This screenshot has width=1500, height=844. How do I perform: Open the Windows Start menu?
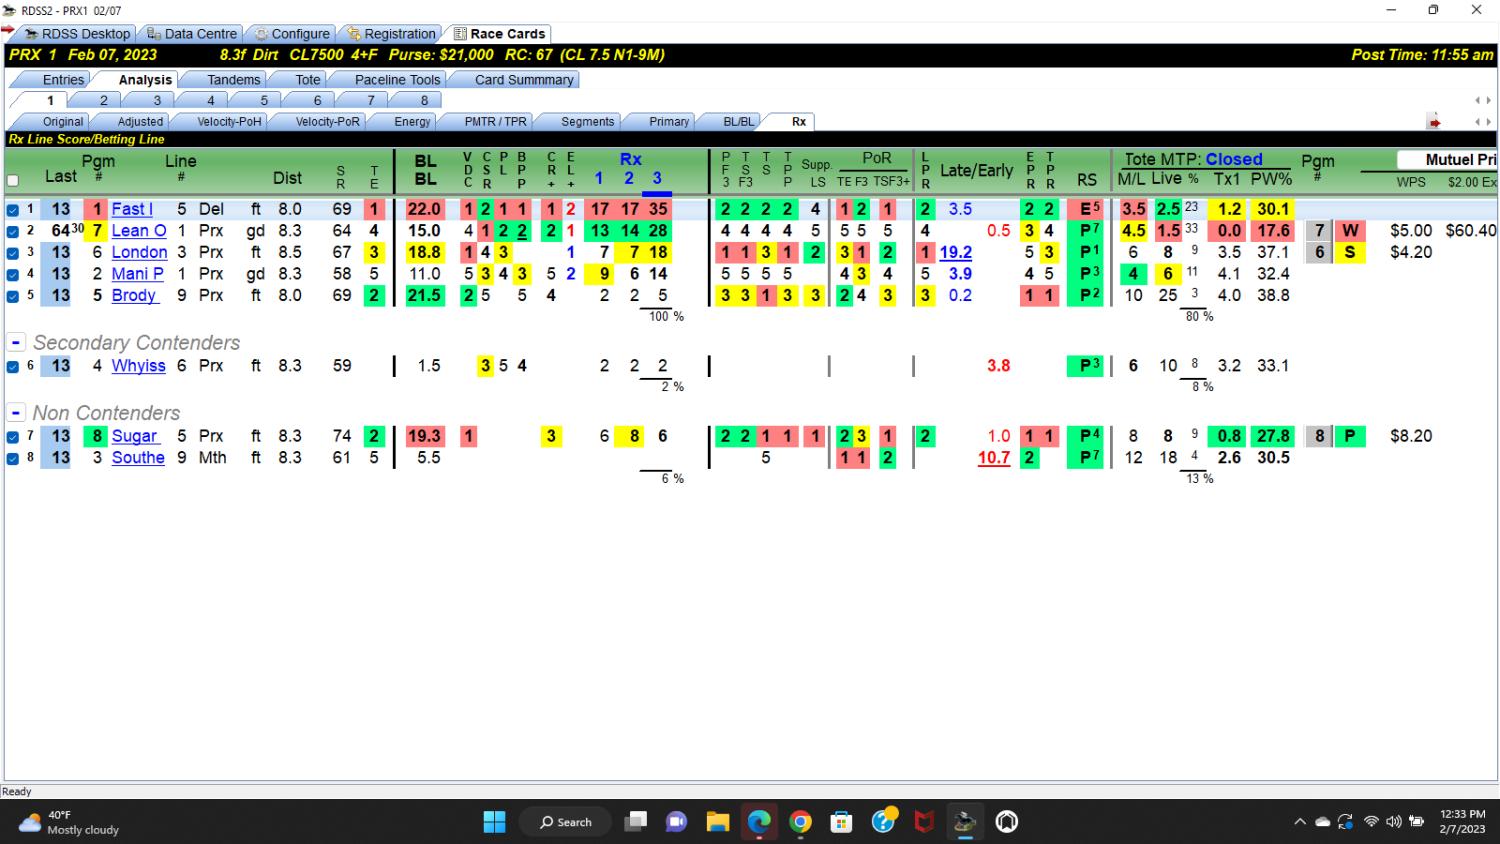[494, 822]
